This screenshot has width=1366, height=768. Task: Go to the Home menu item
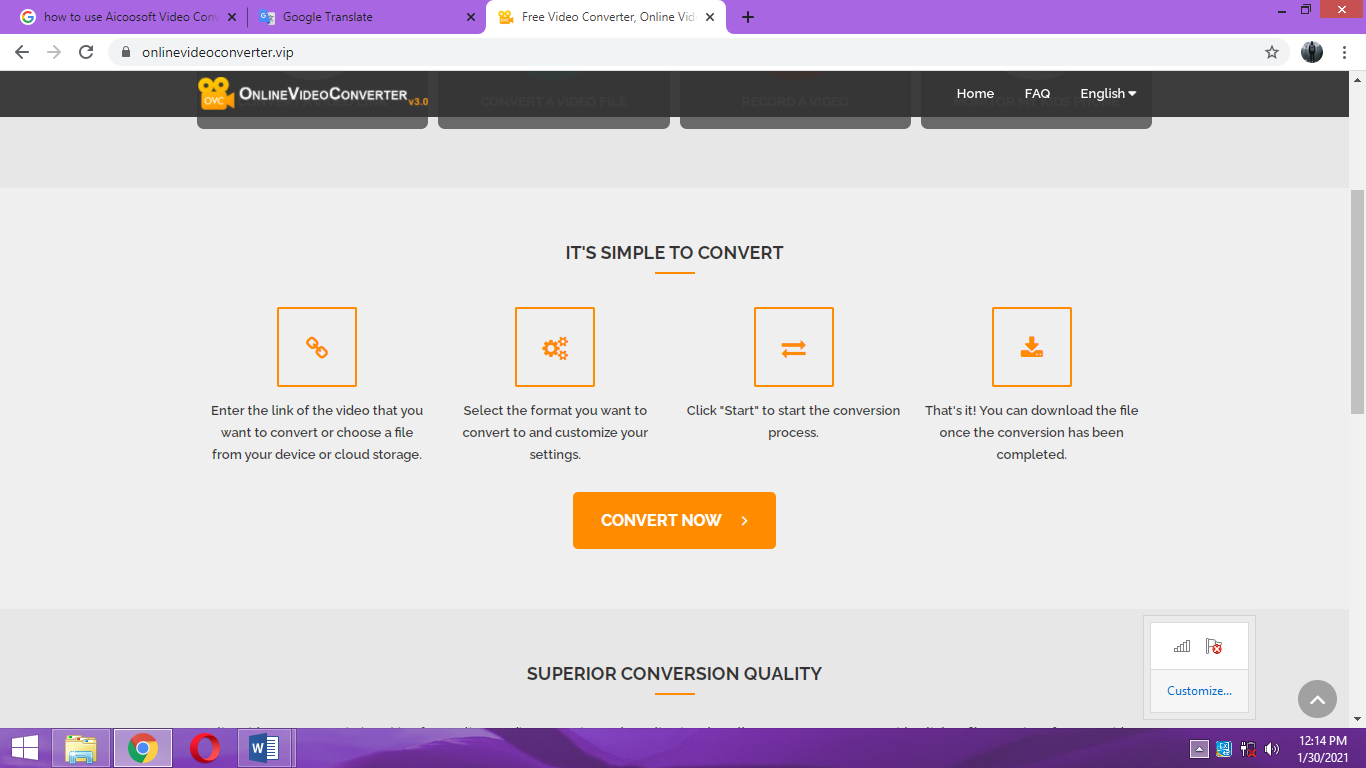pyautogui.click(x=975, y=93)
